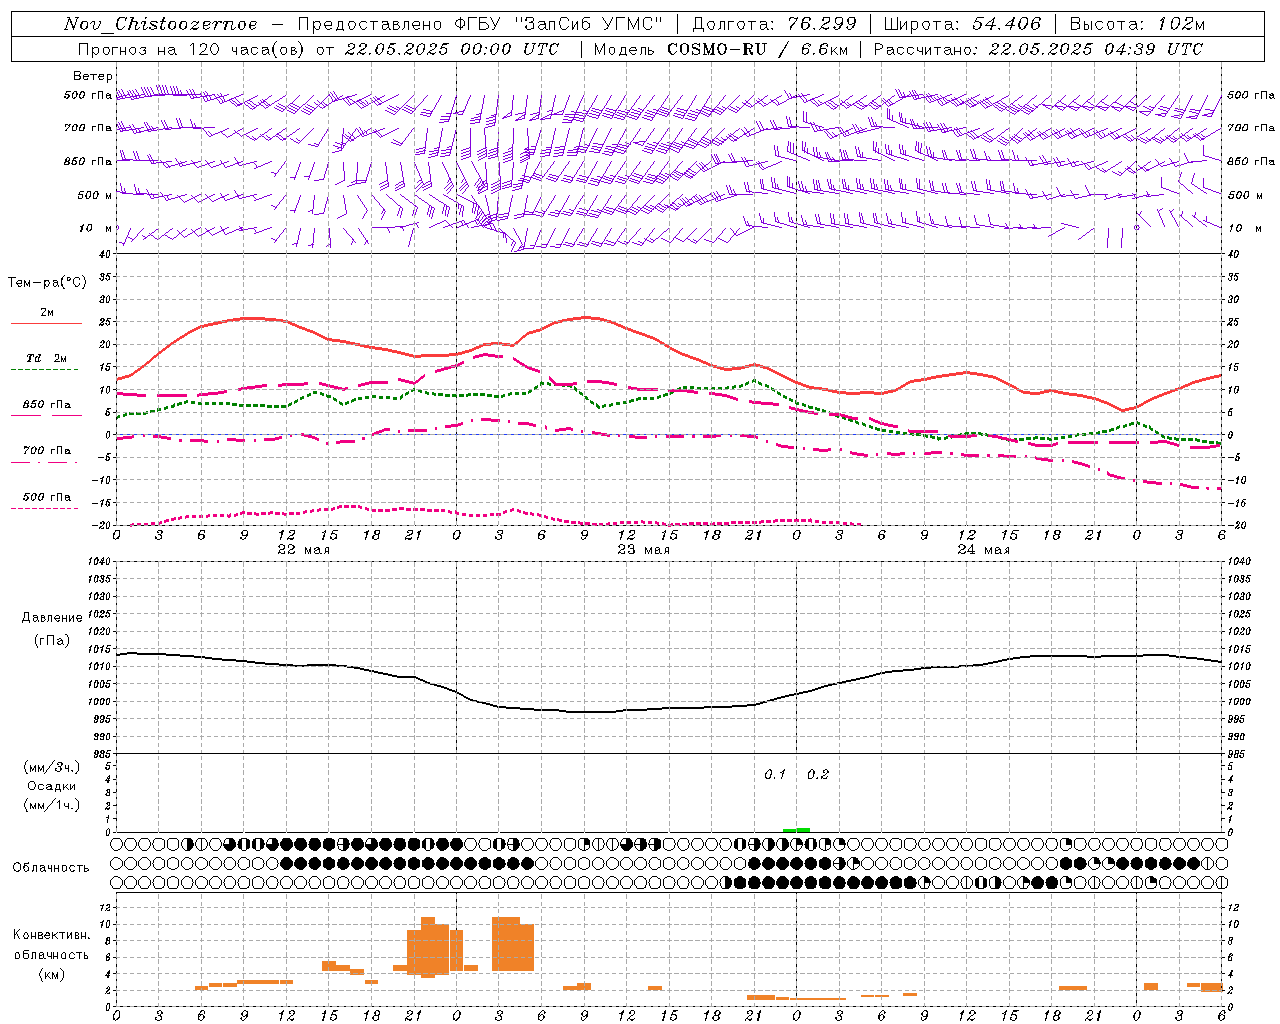Click the 0.1 precipitation amount value

[x=775, y=774]
